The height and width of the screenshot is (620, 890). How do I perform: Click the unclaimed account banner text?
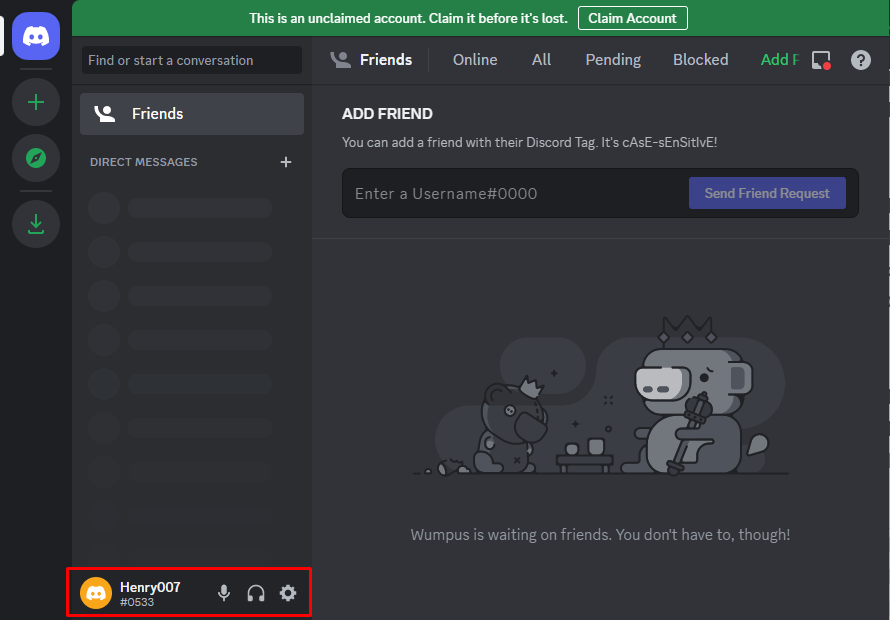(408, 18)
